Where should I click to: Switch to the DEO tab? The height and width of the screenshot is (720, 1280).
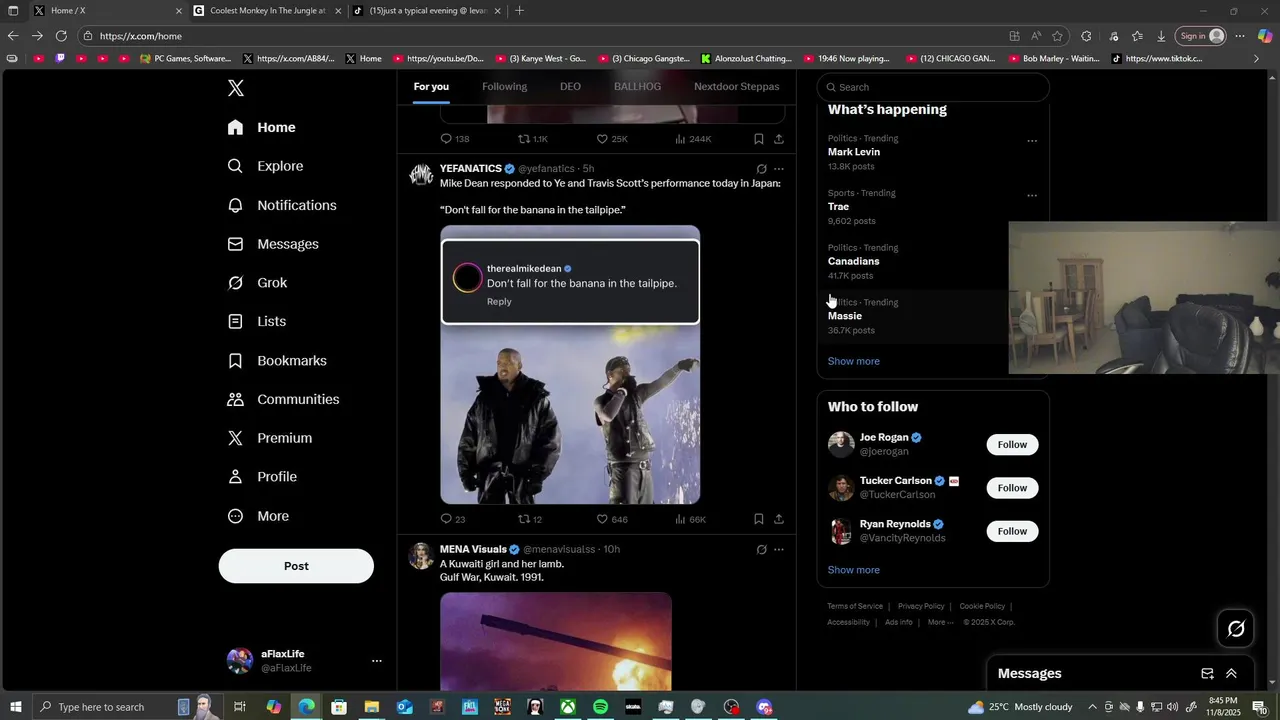pyautogui.click(x=570, y=87)
